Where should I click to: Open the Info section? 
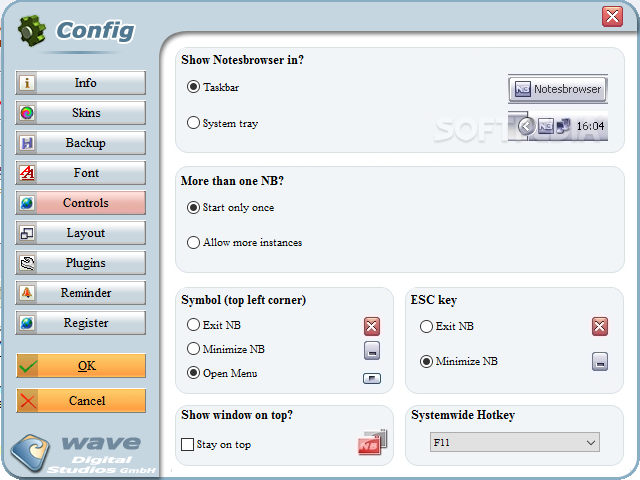pyautogui.click(x=80, y=83)
